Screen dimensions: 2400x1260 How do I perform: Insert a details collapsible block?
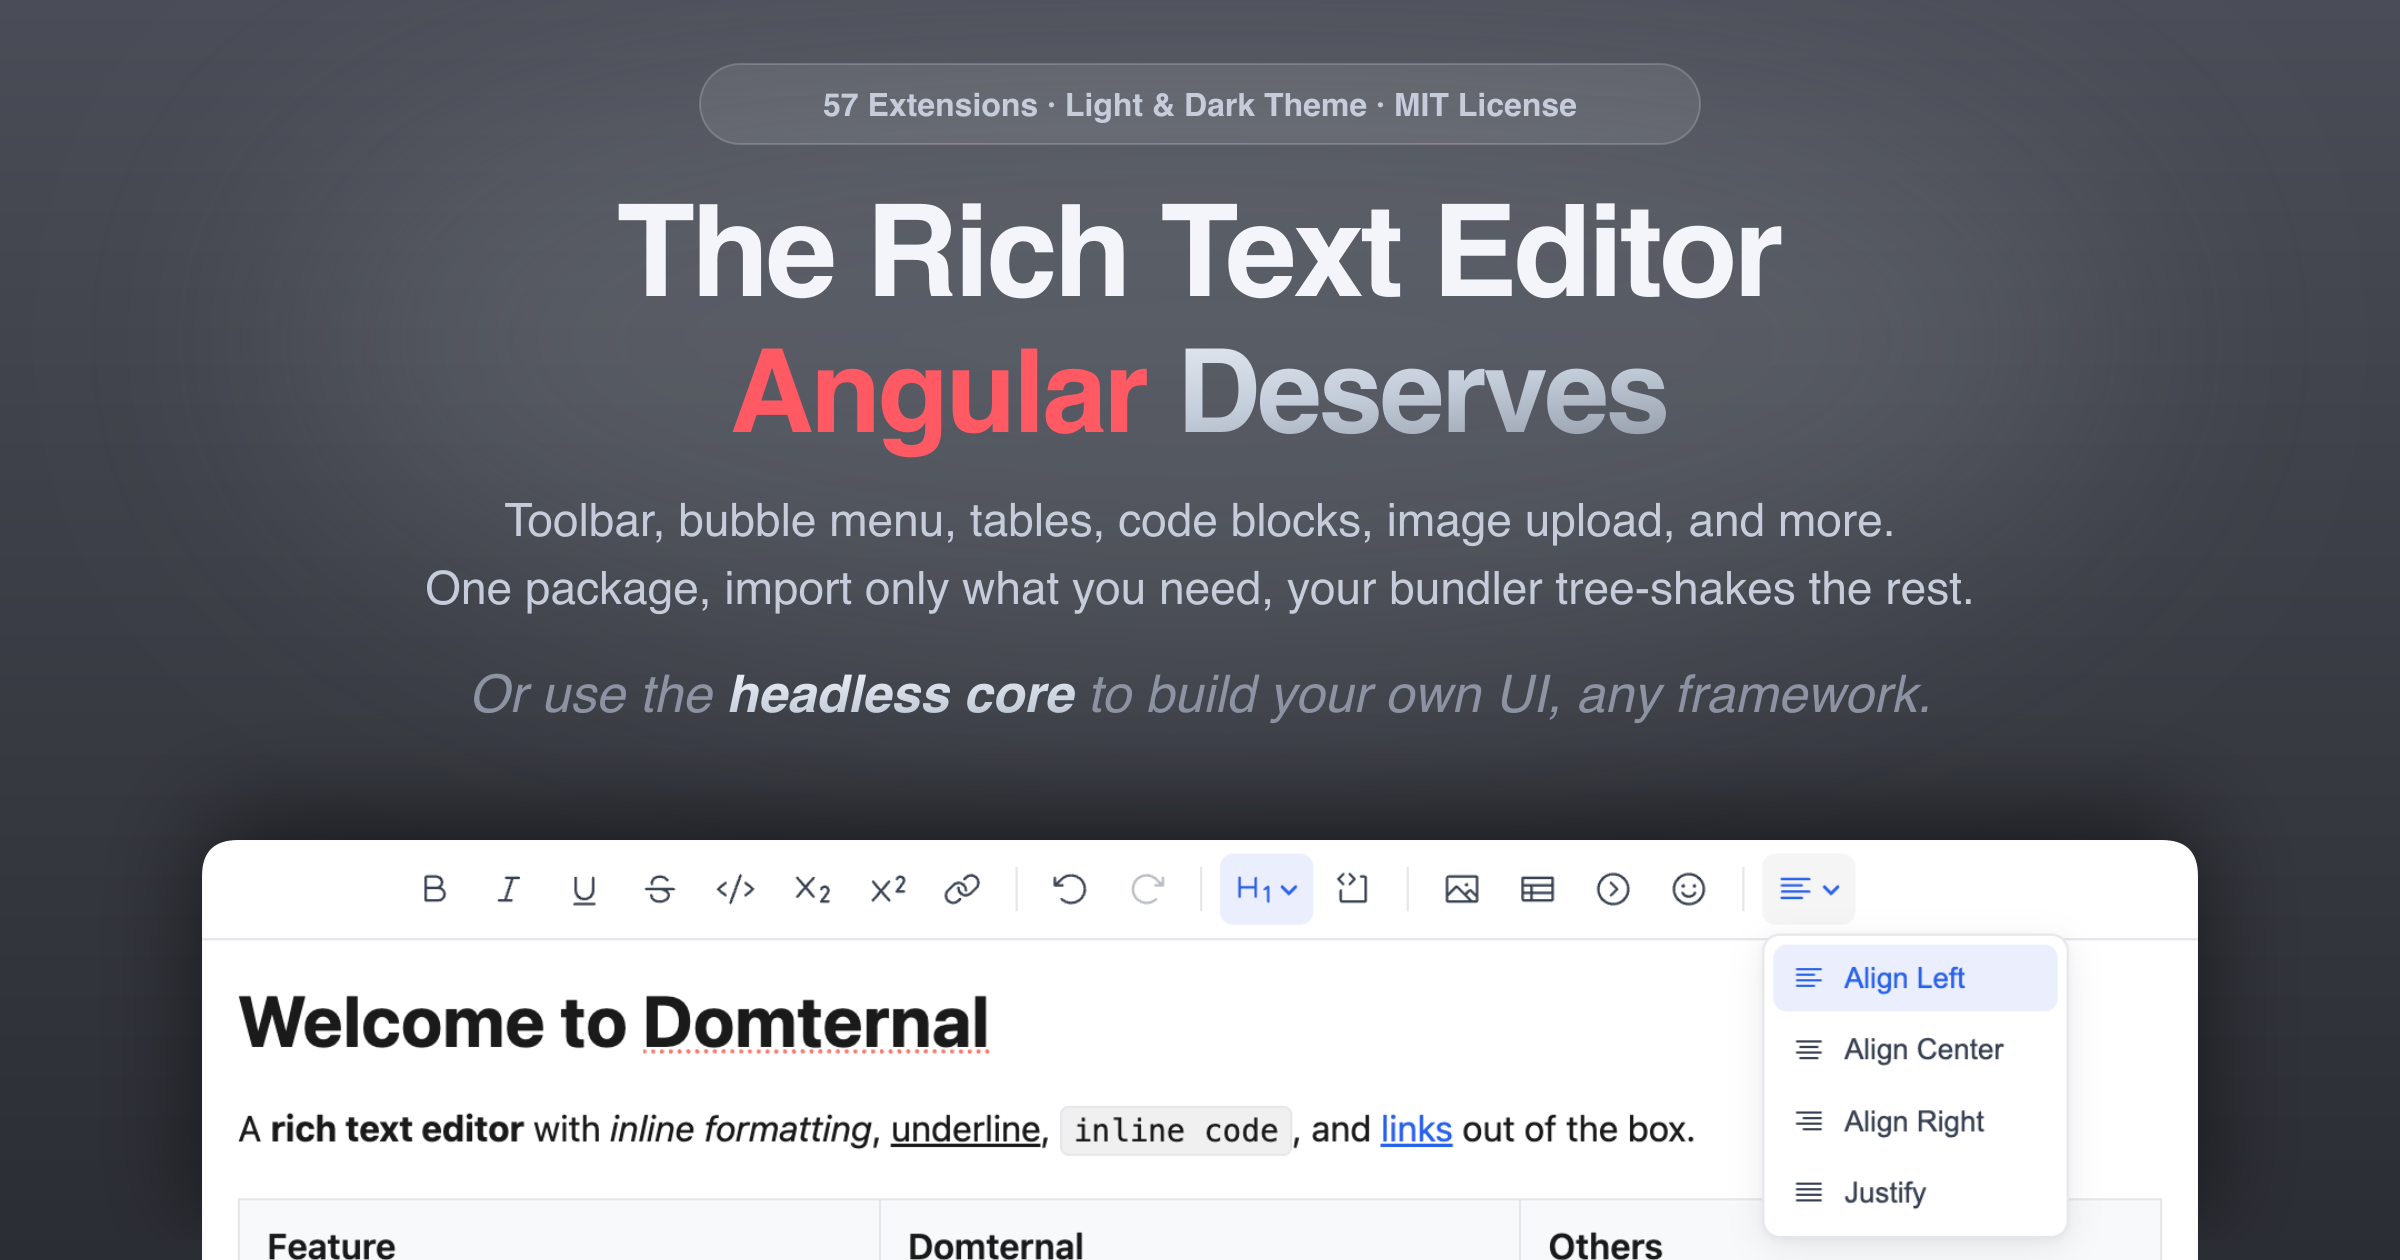point(1613,889)
